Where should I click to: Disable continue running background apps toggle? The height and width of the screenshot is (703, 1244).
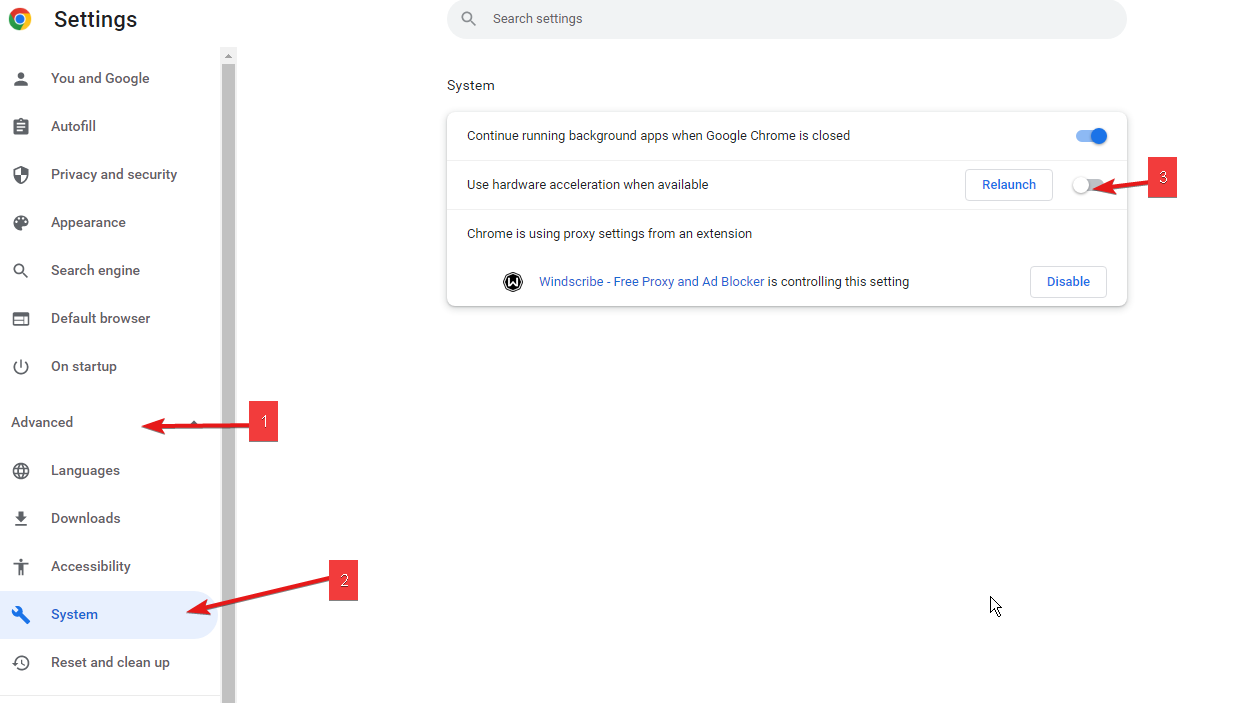(1091, 135)
